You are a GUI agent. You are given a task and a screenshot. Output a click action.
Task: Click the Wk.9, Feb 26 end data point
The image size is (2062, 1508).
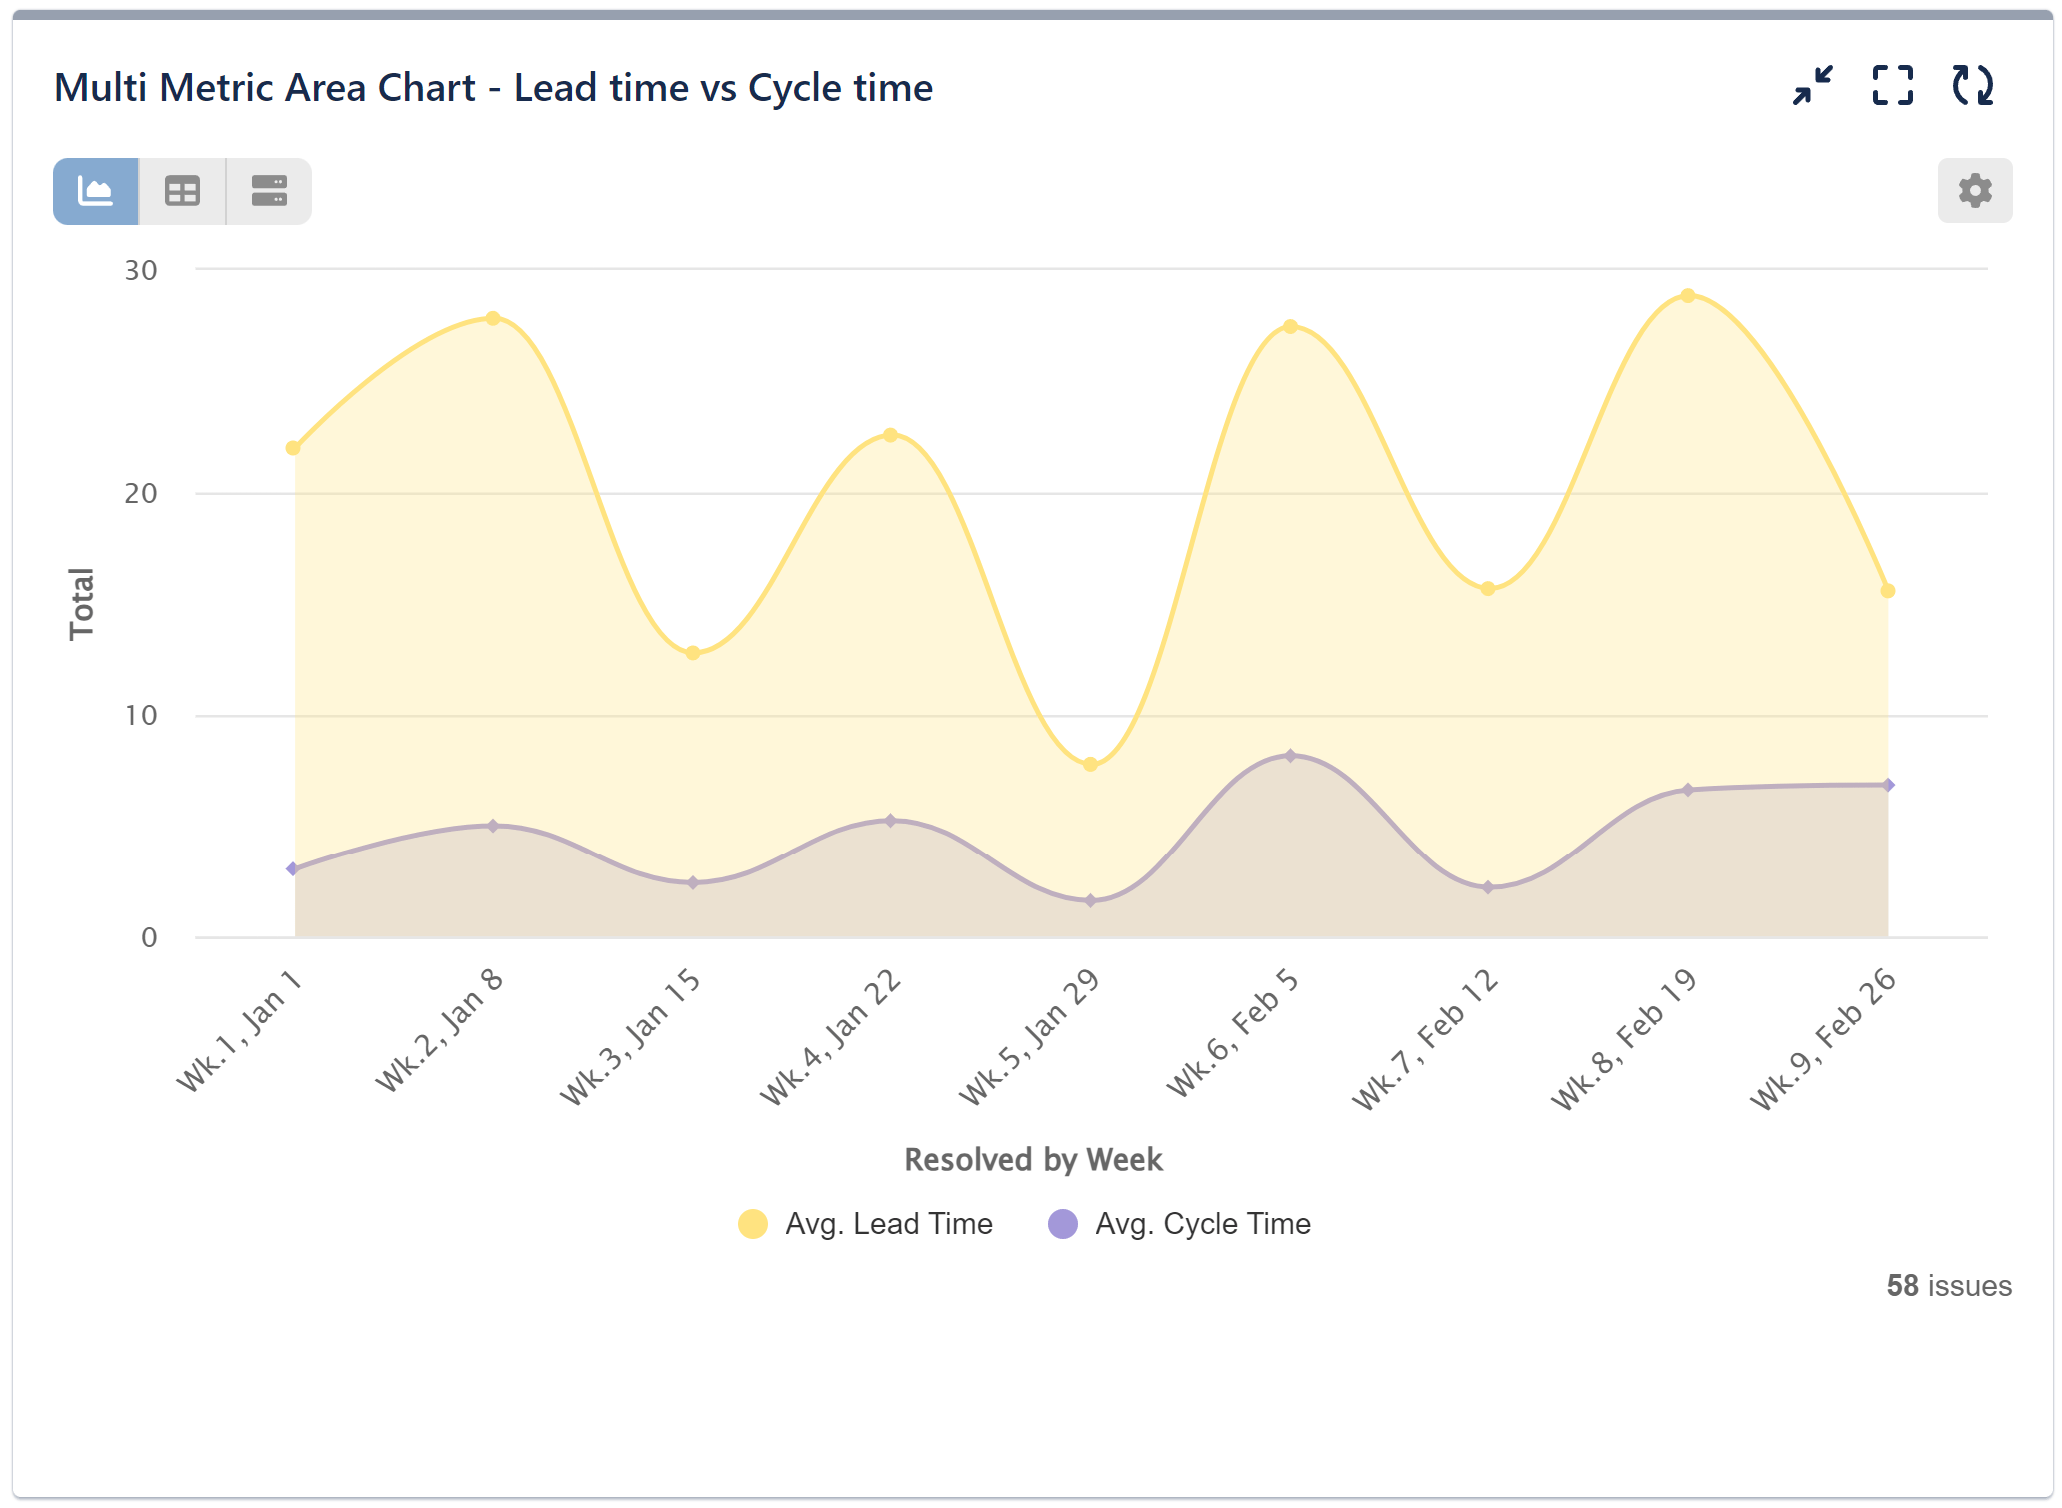1886,589
